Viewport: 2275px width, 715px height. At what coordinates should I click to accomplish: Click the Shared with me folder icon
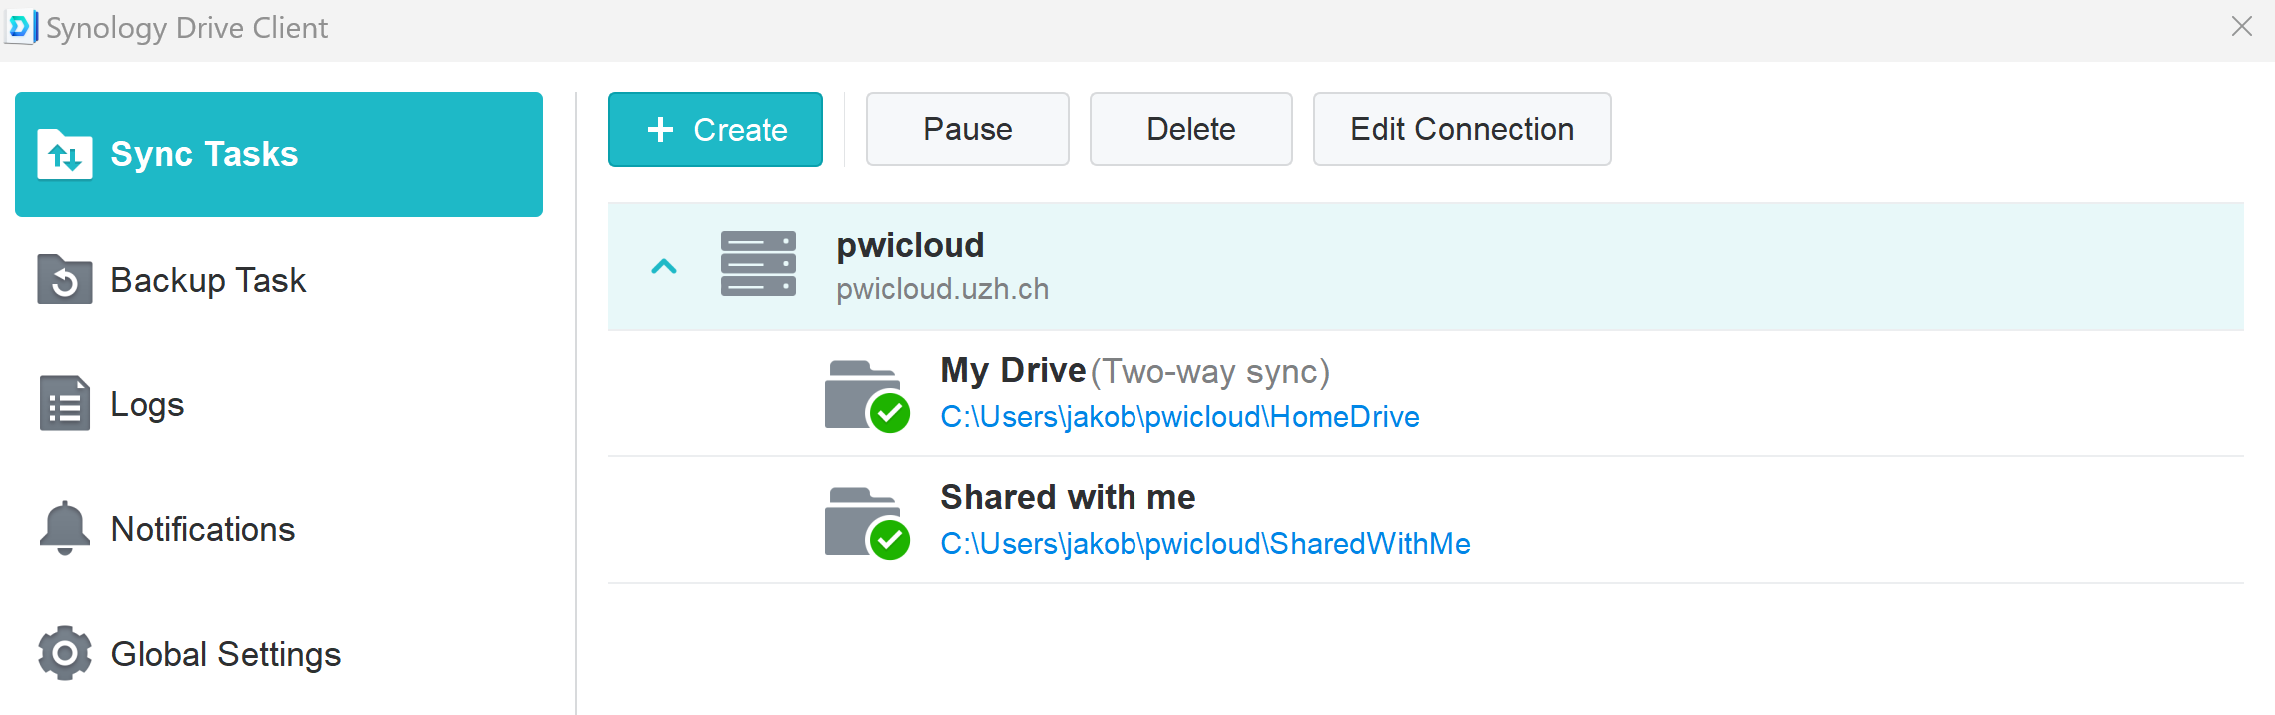[x=866, y=522]
